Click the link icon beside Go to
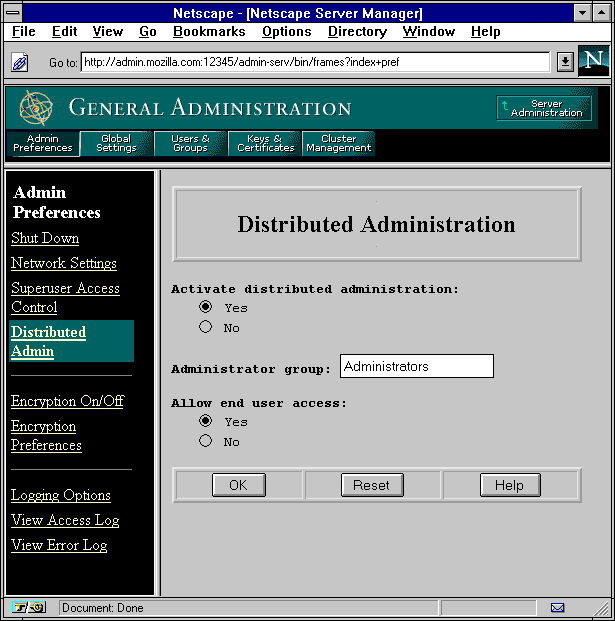Viewport: 615px width, 621px height. coord(20,62)
